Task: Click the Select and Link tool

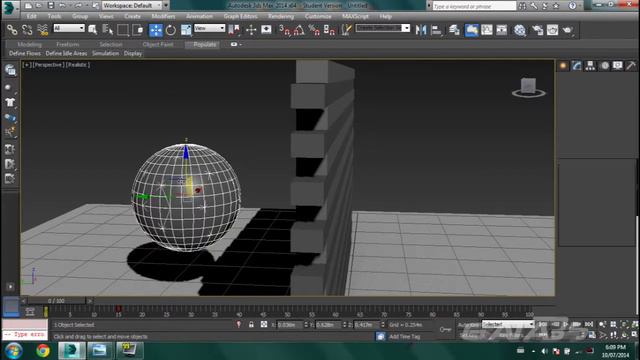Action: coord(12,30)
